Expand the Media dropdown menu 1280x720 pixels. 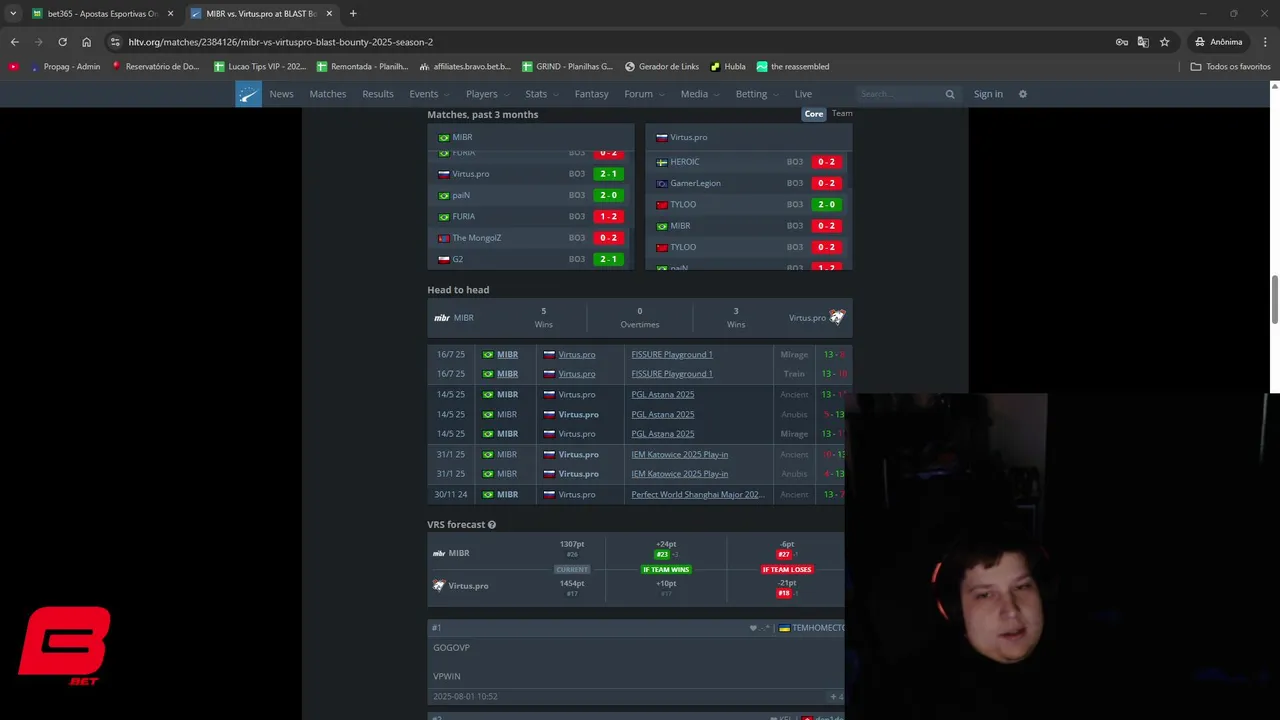pos(701,94)
